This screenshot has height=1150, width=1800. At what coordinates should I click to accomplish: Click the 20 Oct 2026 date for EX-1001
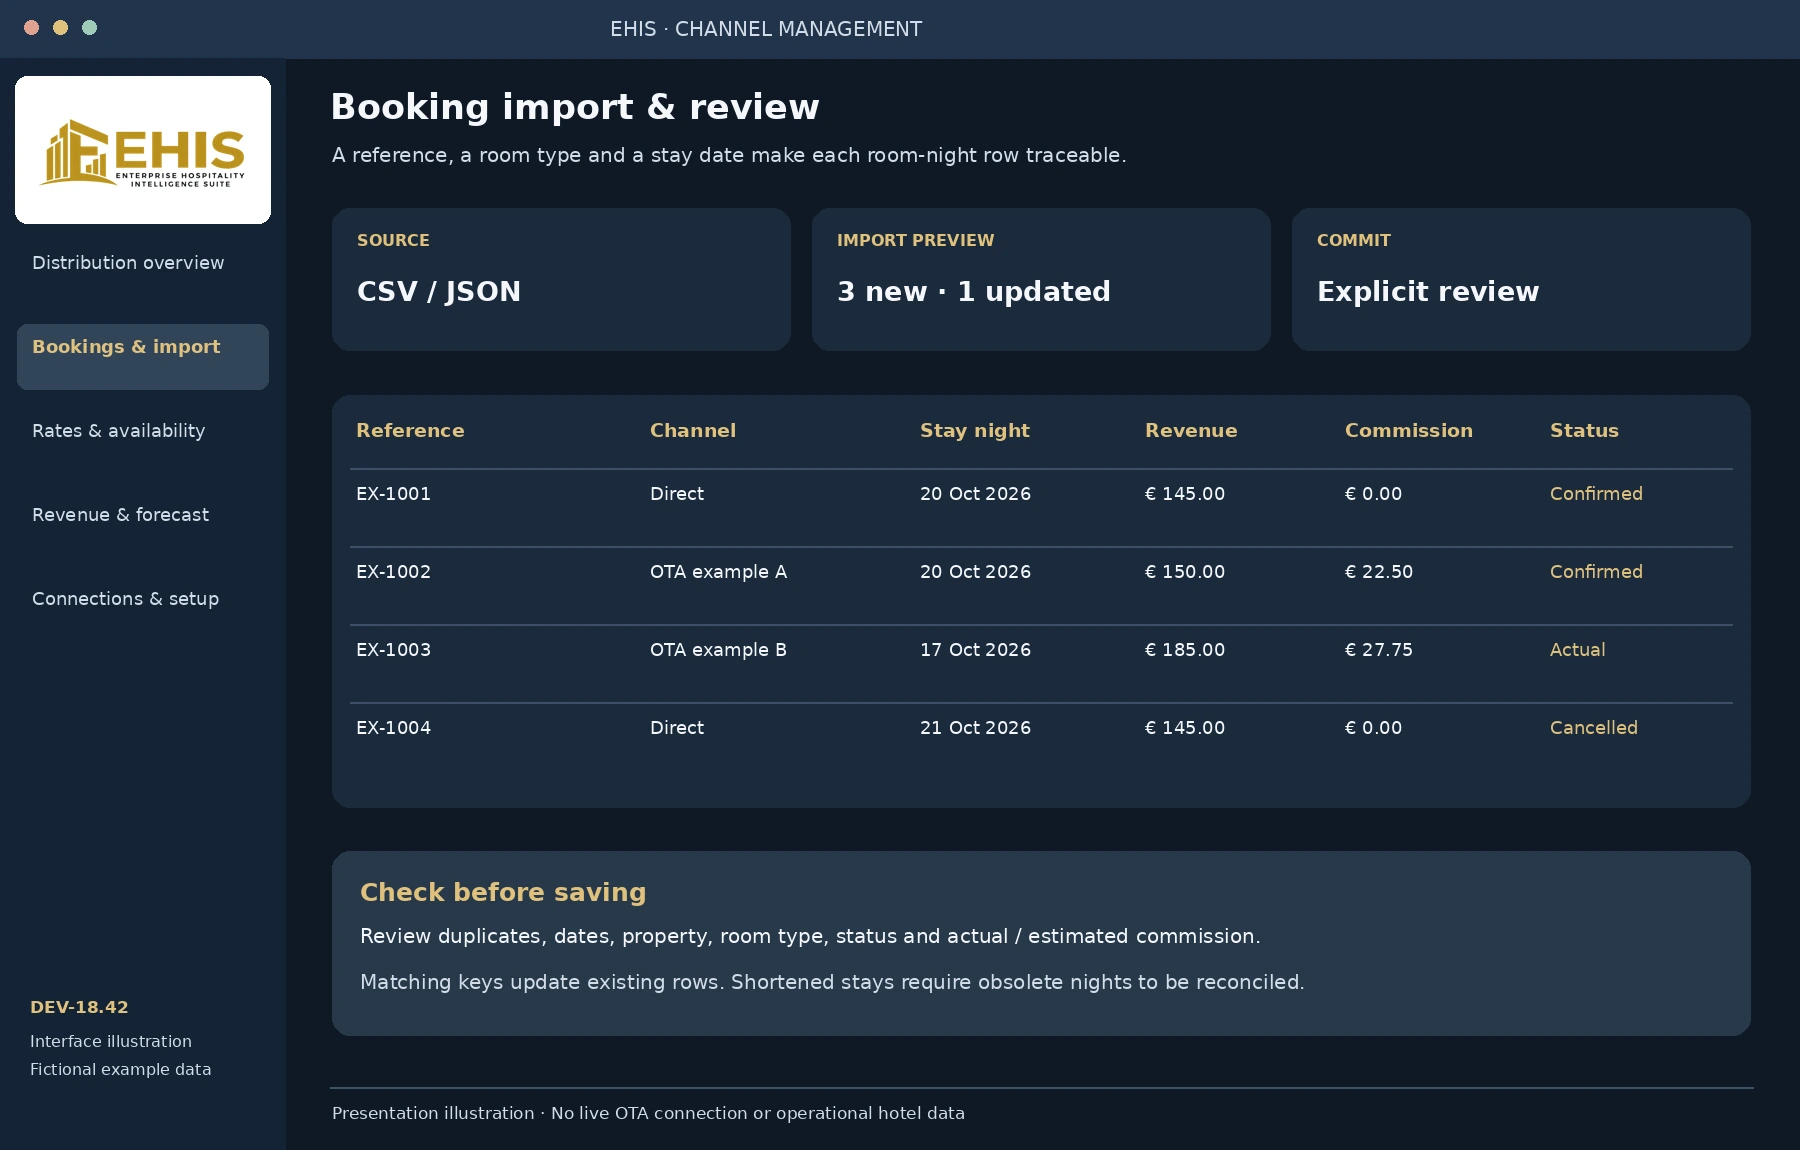(975, 494)
